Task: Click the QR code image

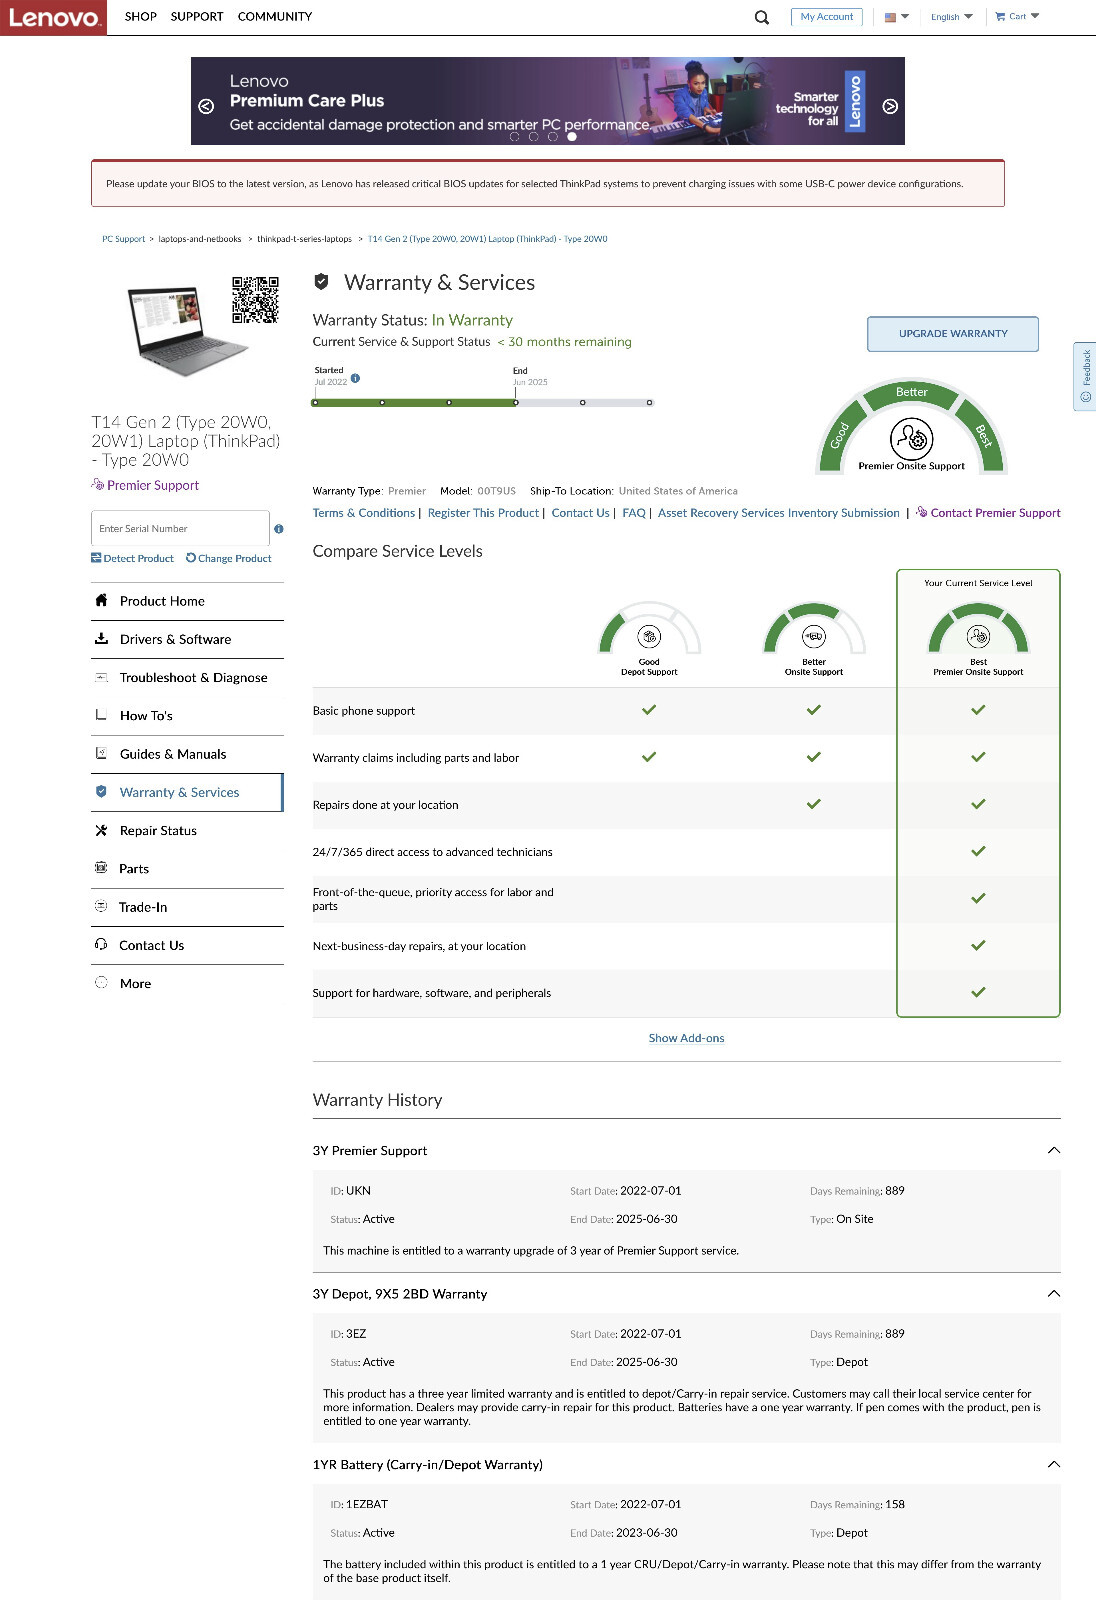Action: 256,300
